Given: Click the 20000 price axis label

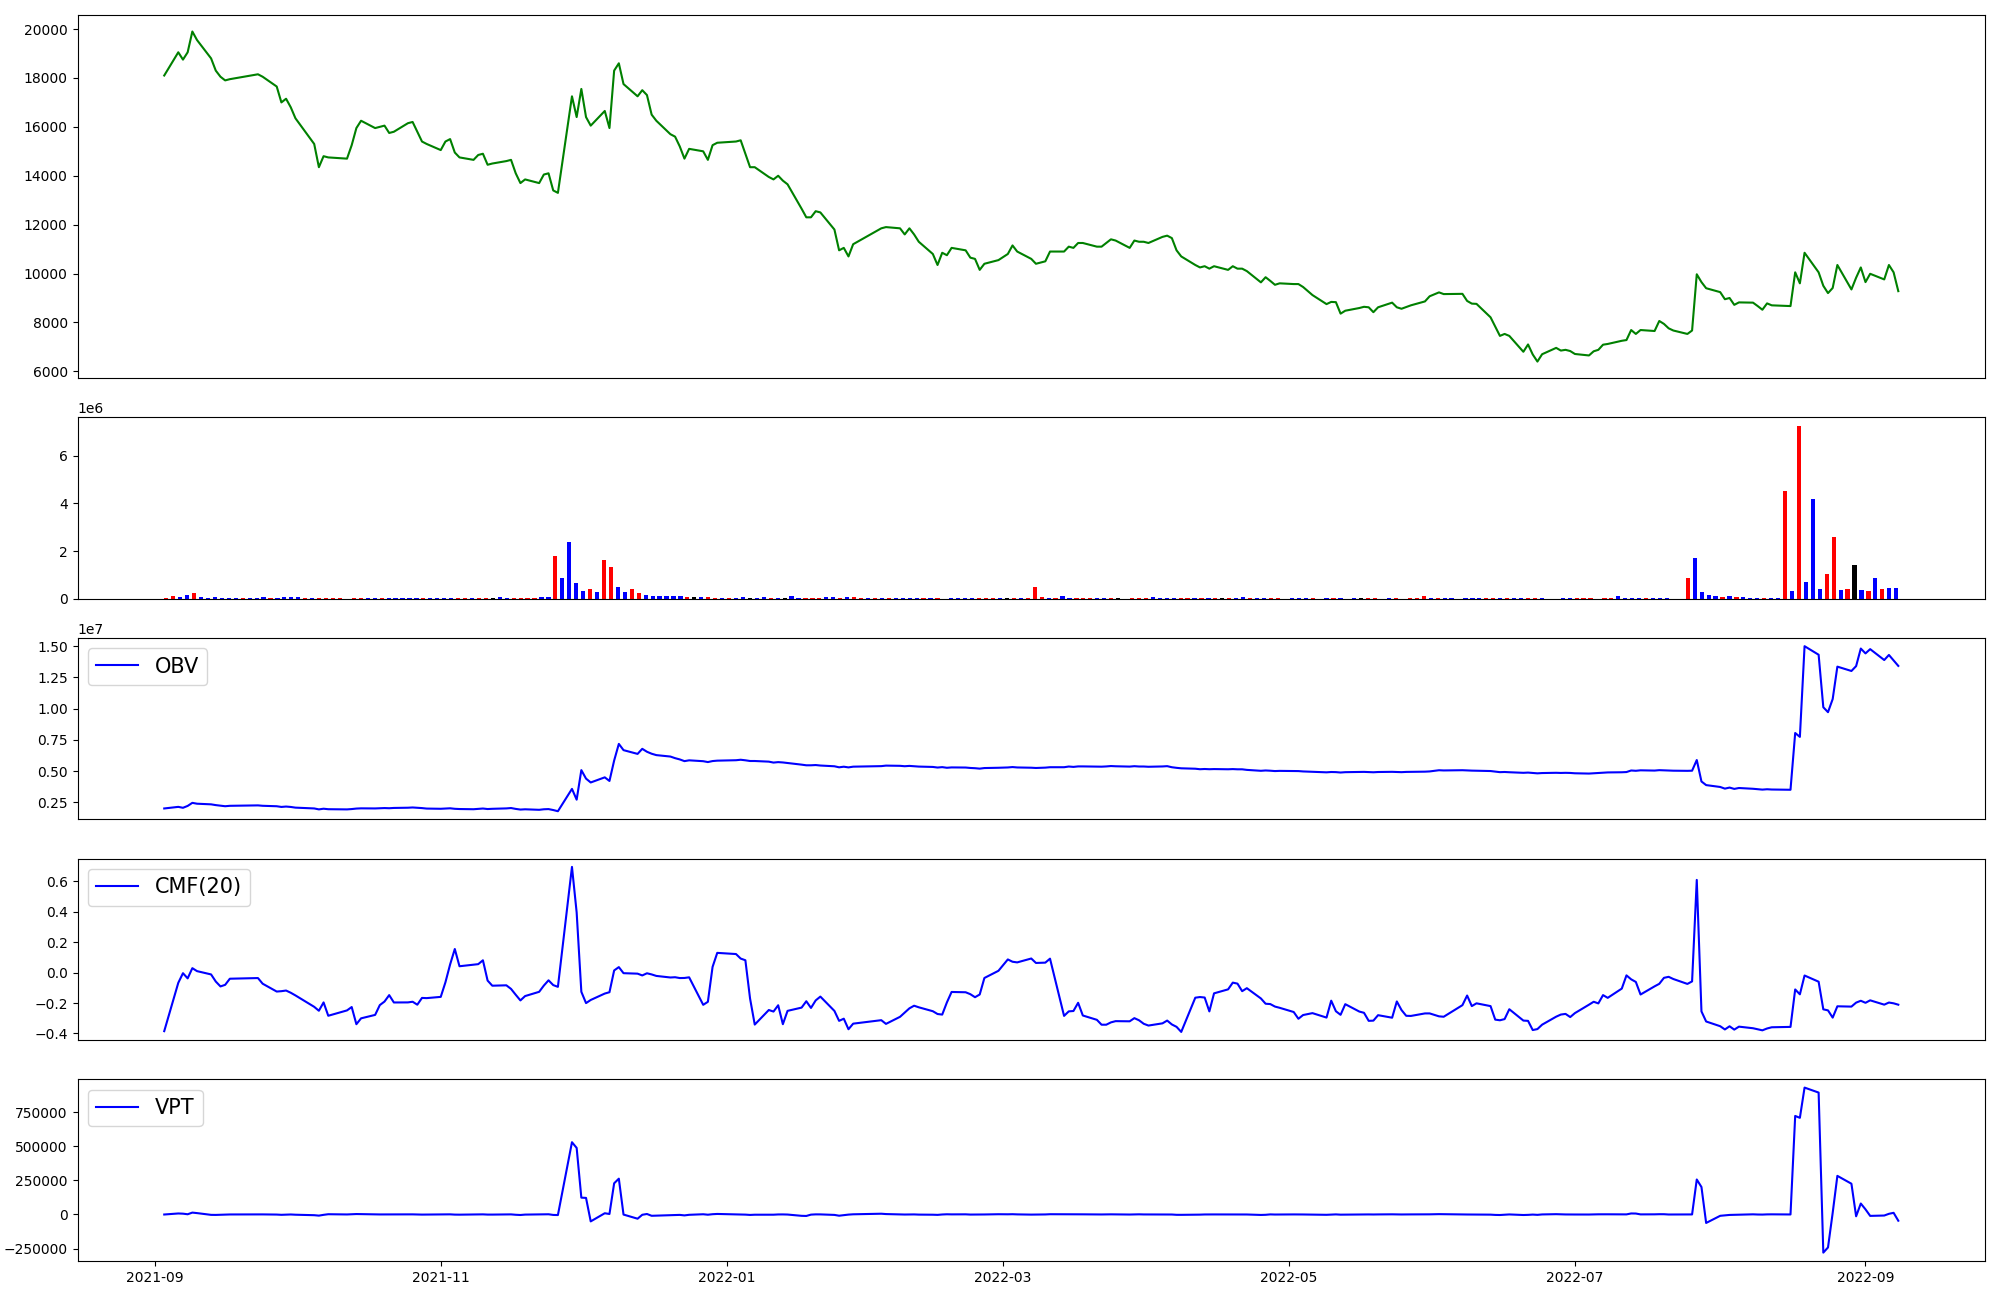Looking at the screenshot, I should click(x=46, y=30).
